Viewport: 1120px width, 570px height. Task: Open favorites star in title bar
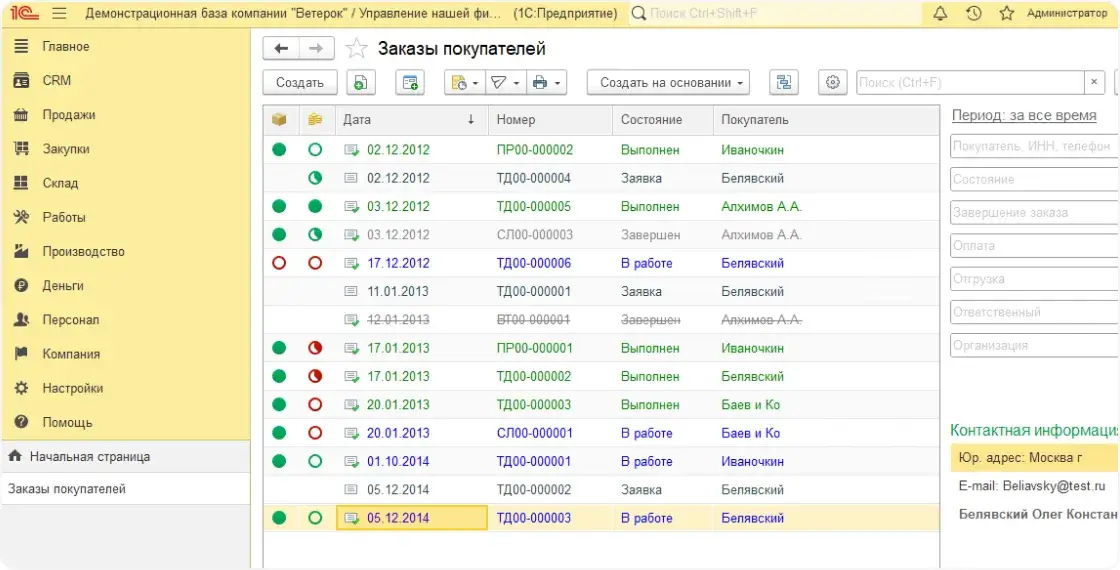point(1006,14)
